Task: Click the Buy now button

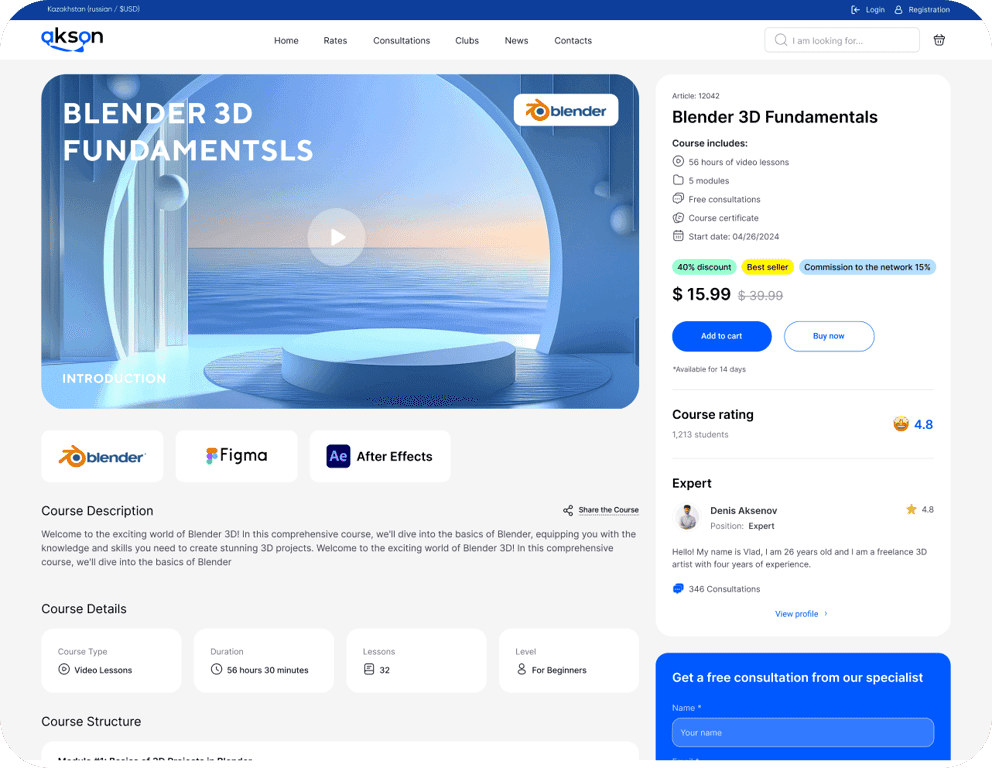Action: click(828, 336)
